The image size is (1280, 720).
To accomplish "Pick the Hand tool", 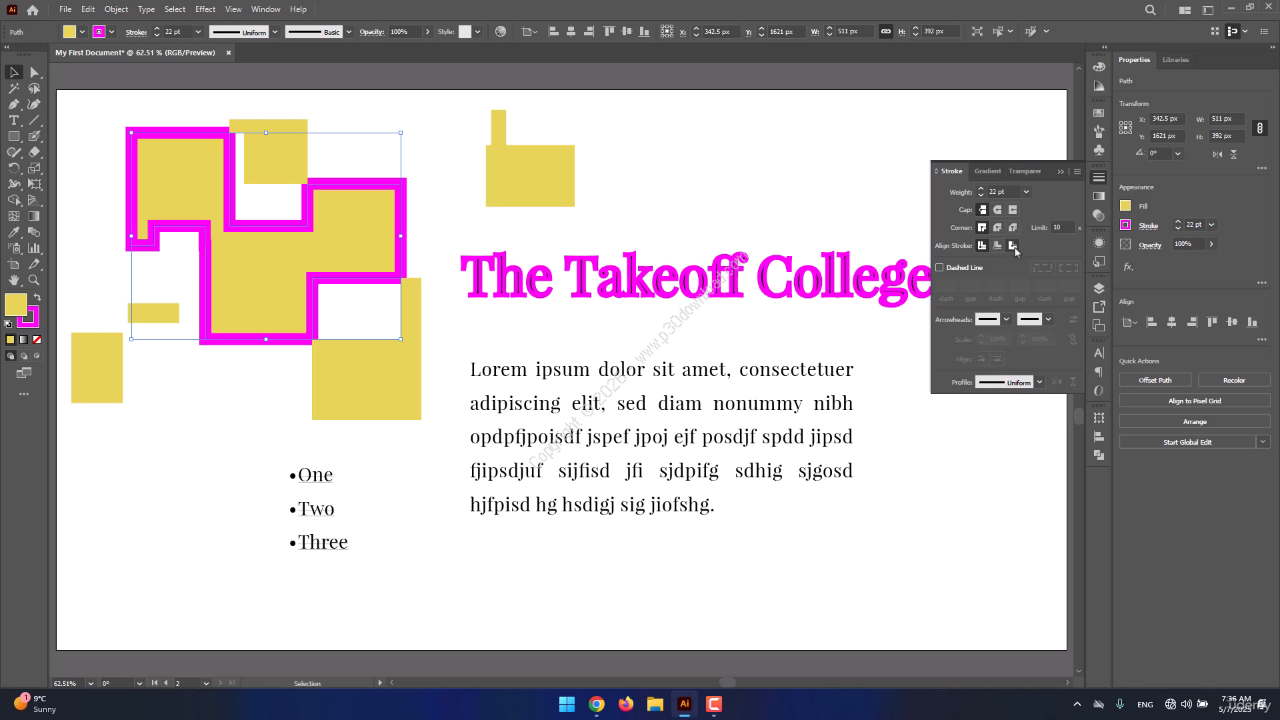I will (x=14, y=280).
